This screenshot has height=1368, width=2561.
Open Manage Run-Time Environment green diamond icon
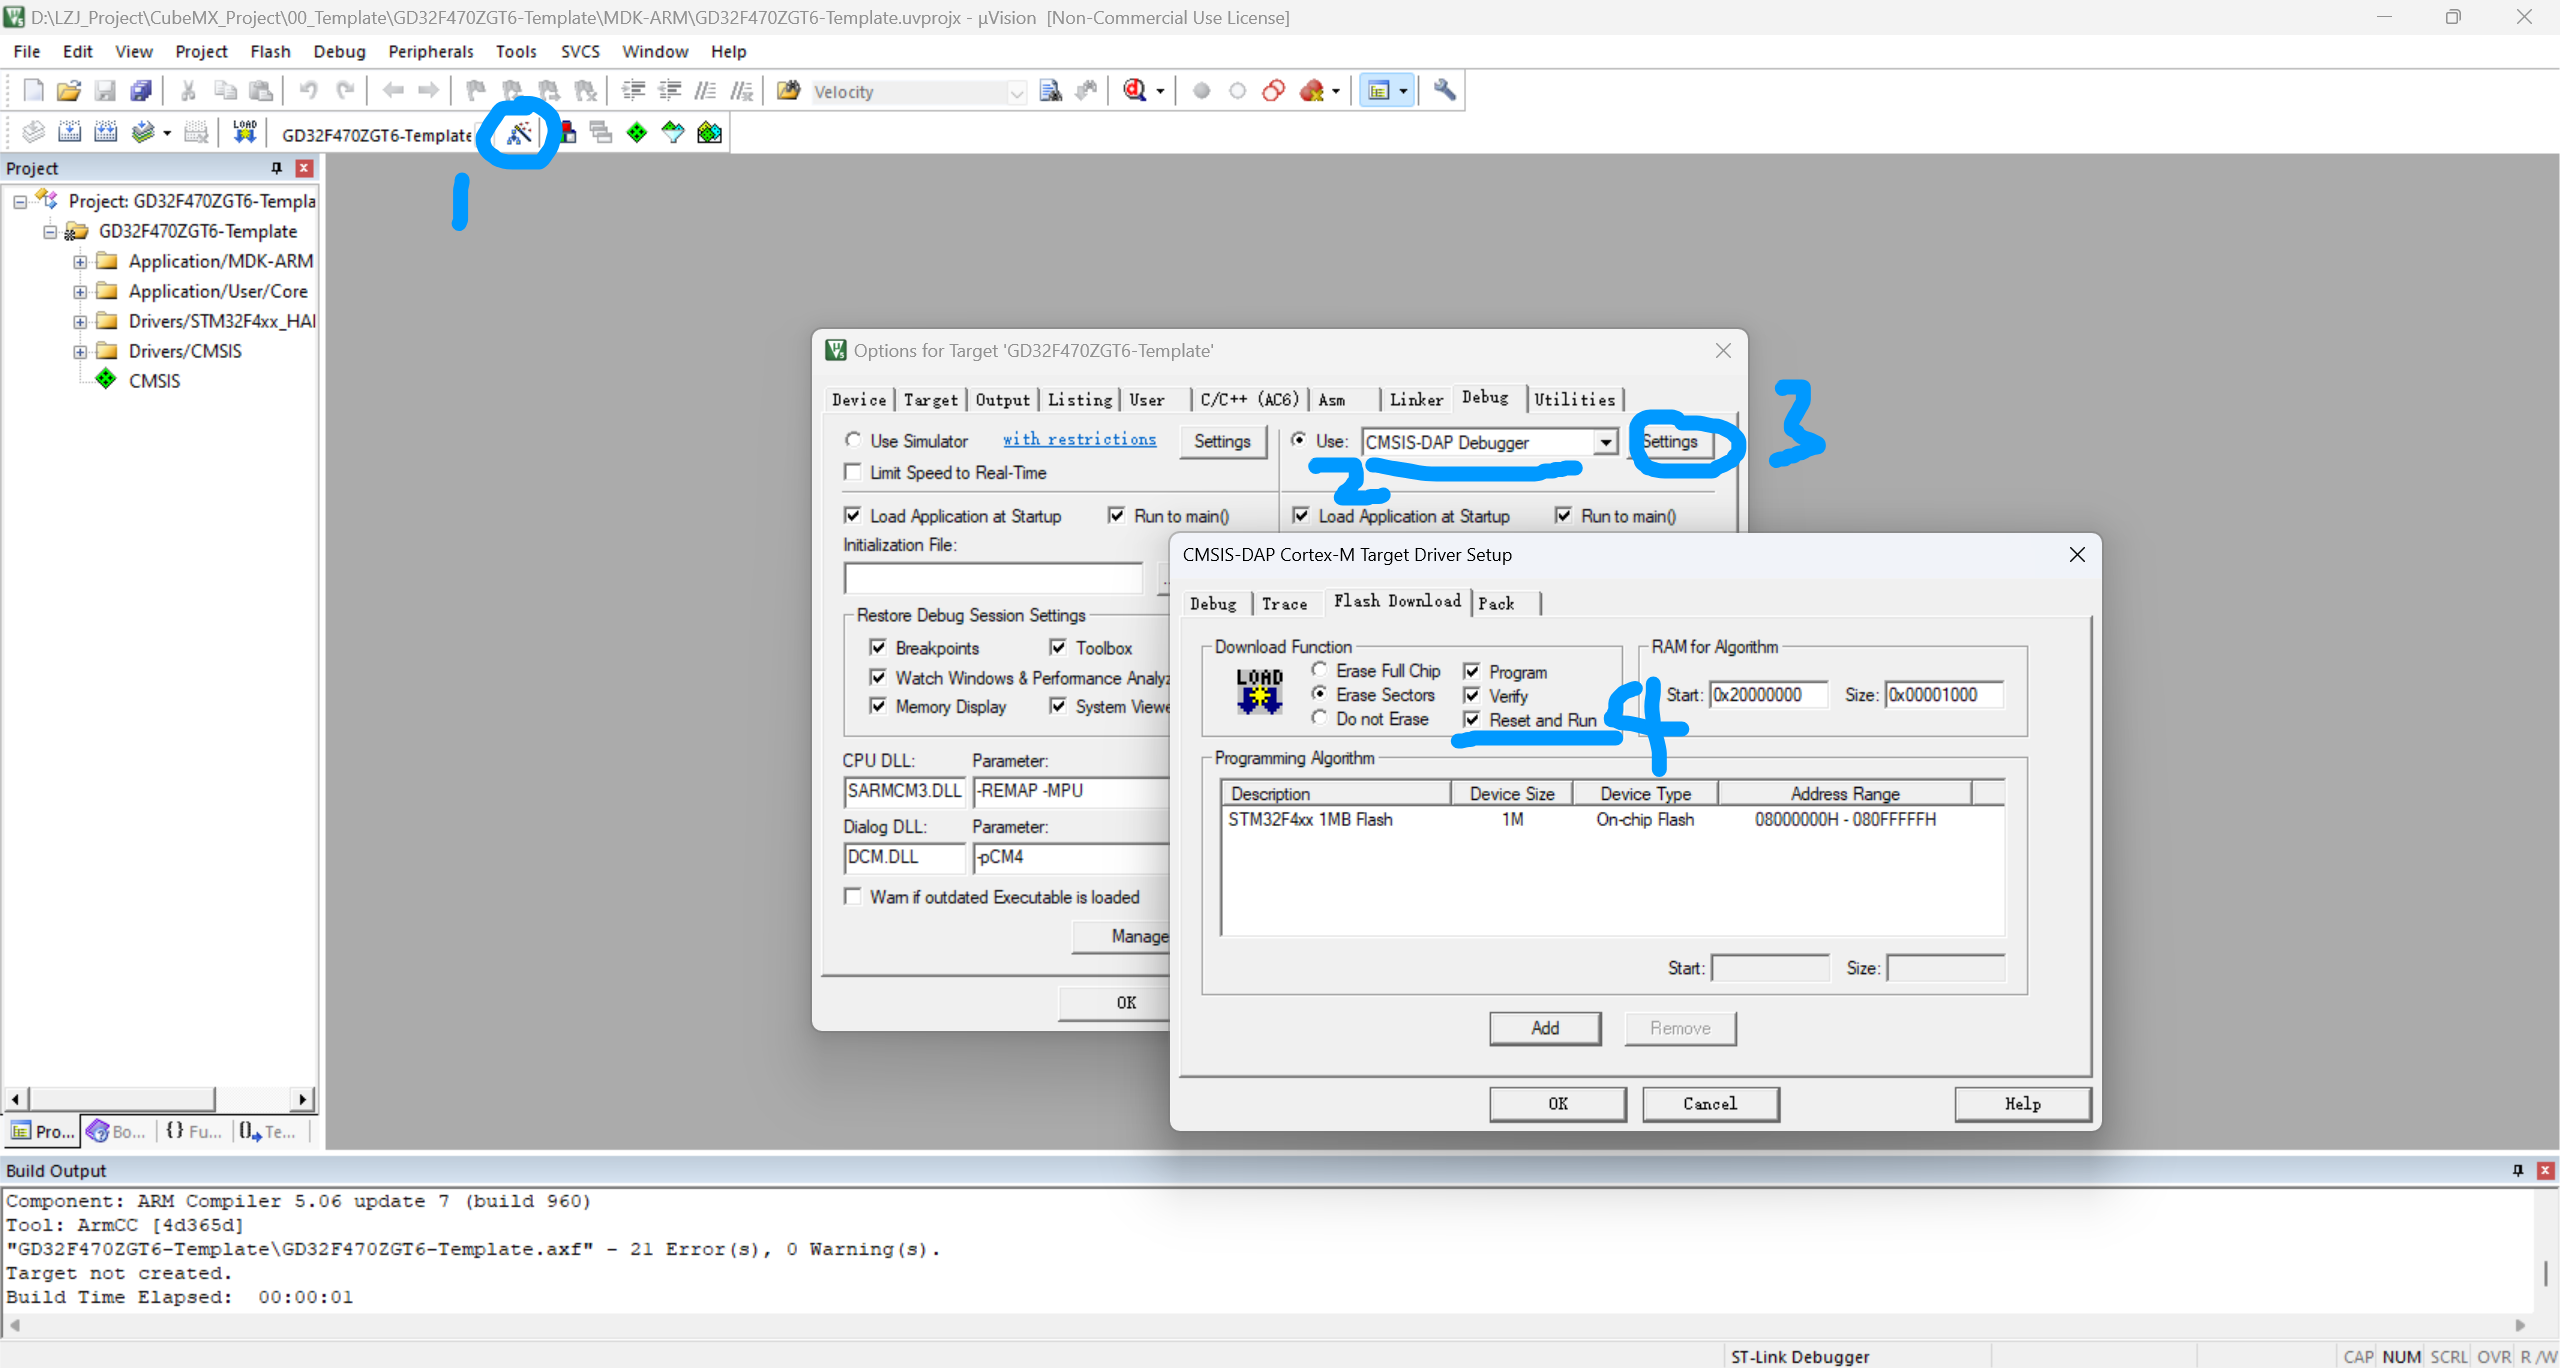pyautogui.click(x=637, y=133)
